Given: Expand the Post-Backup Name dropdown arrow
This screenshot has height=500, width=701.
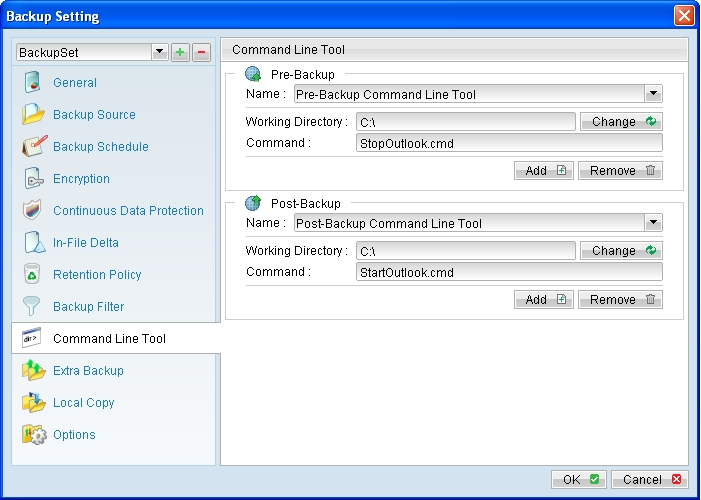Looking at the screenshot, I should tap(653, 223).
